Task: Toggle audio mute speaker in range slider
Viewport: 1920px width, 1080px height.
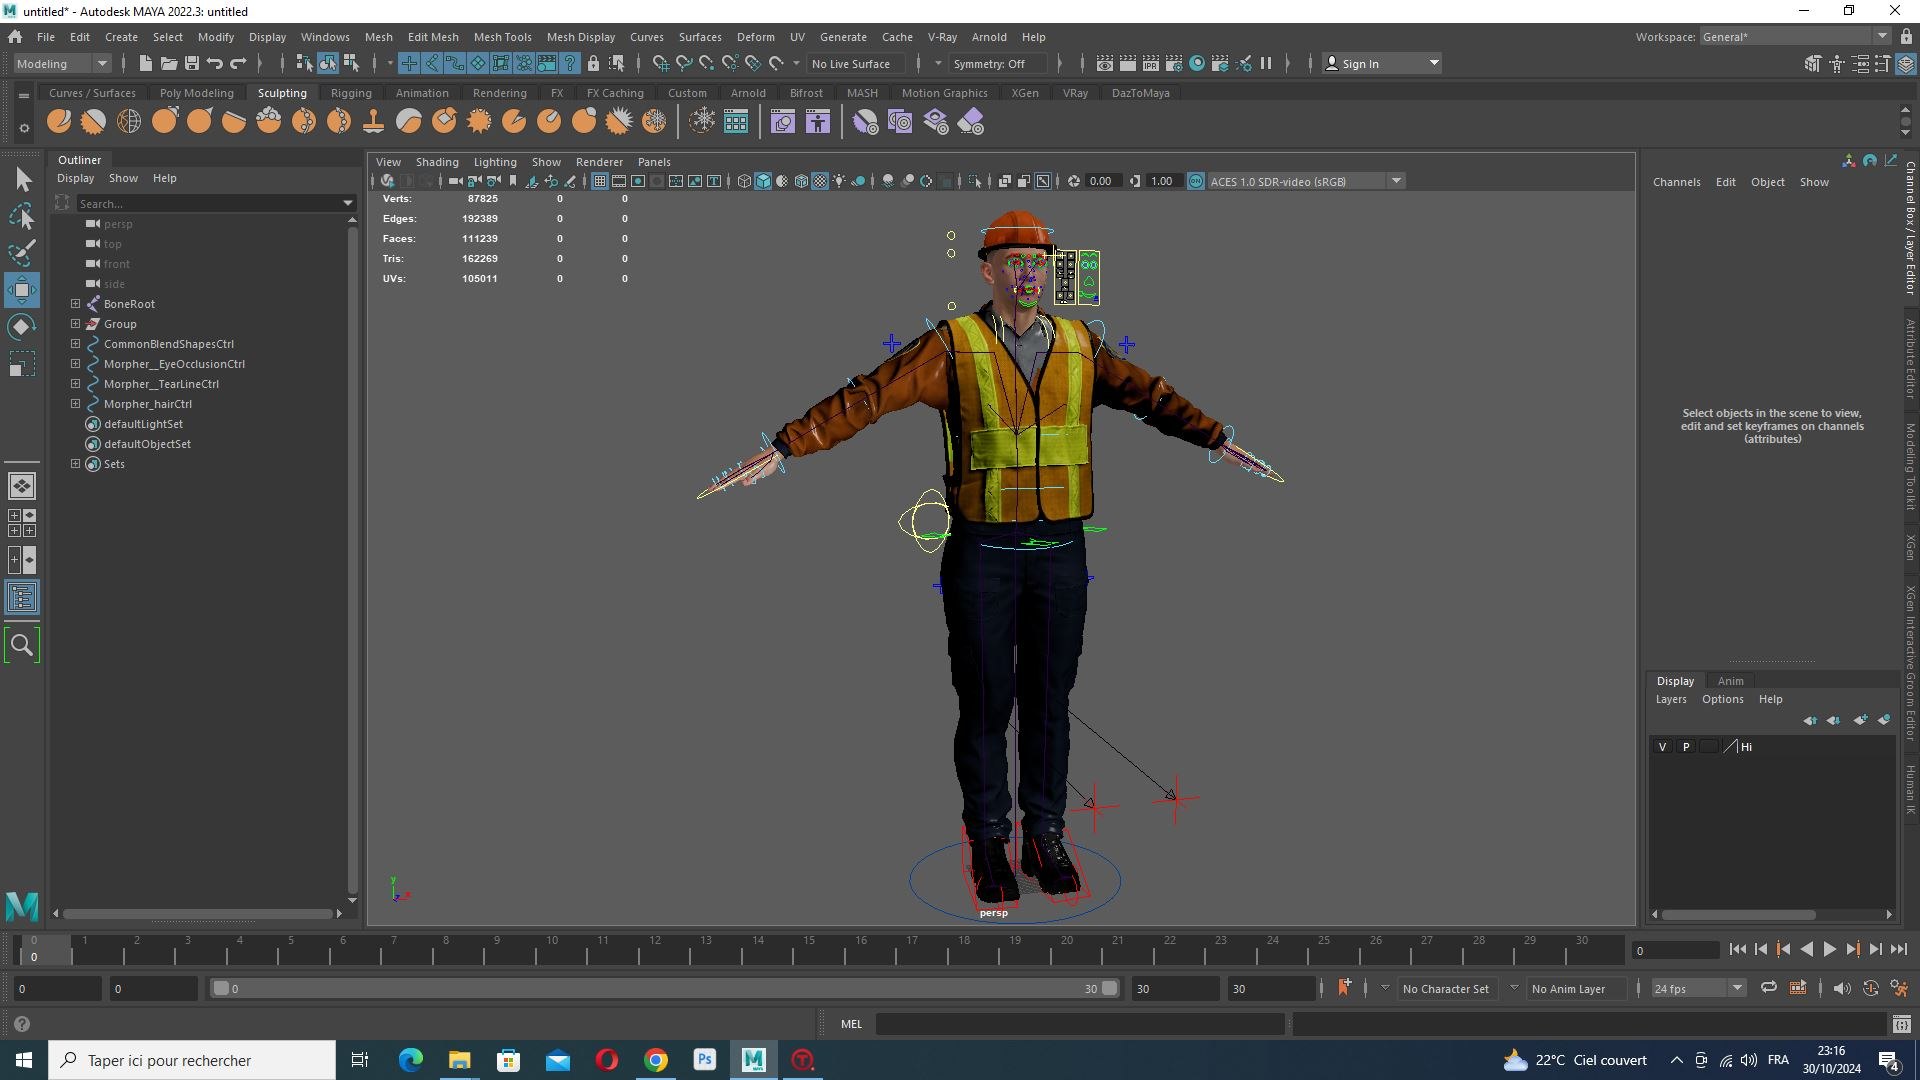Action: pyautogui.click(x=1841, y=988)
